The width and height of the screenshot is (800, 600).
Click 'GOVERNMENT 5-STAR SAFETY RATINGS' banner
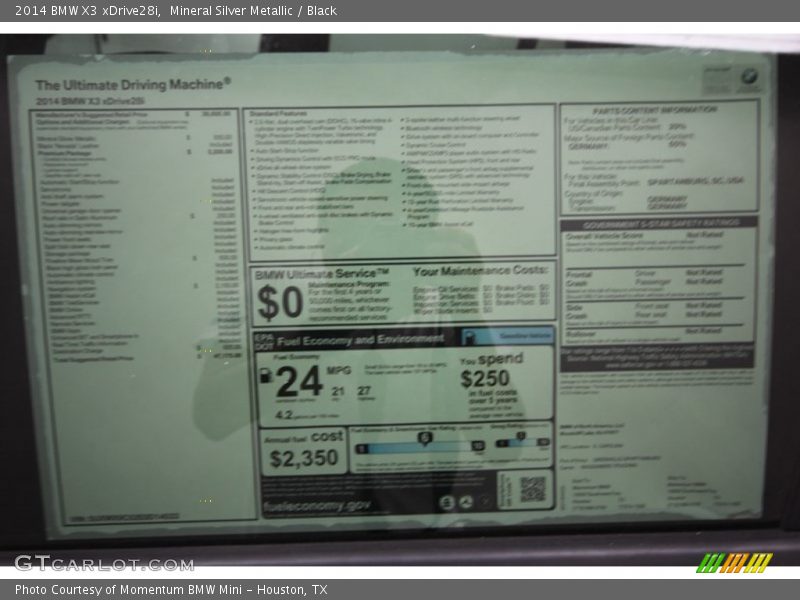661,223
